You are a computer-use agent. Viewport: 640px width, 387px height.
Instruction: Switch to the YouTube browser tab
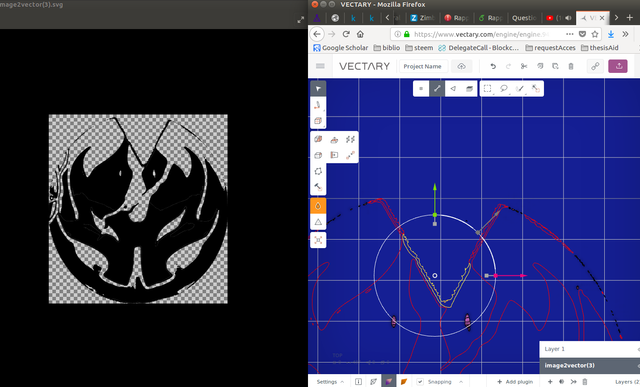point(554,18)
